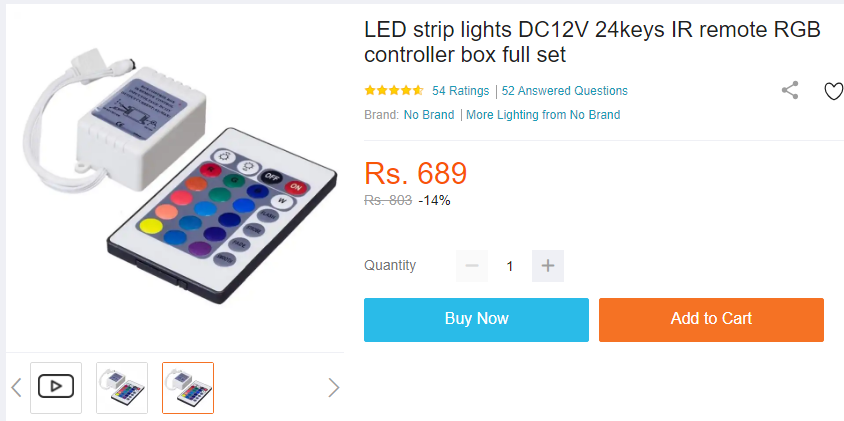The width and height of the screenshot is (844, 421).
Task: Click the star rating icons
Action: pyautogui.click(x=393, y=90)
